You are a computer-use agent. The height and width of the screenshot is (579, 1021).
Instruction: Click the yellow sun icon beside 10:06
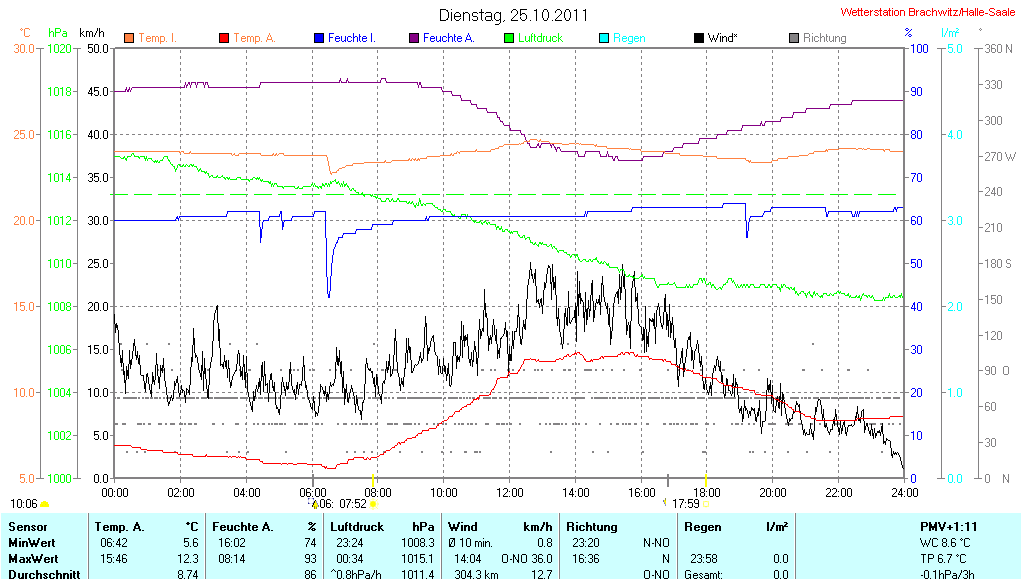pos(45,504)
